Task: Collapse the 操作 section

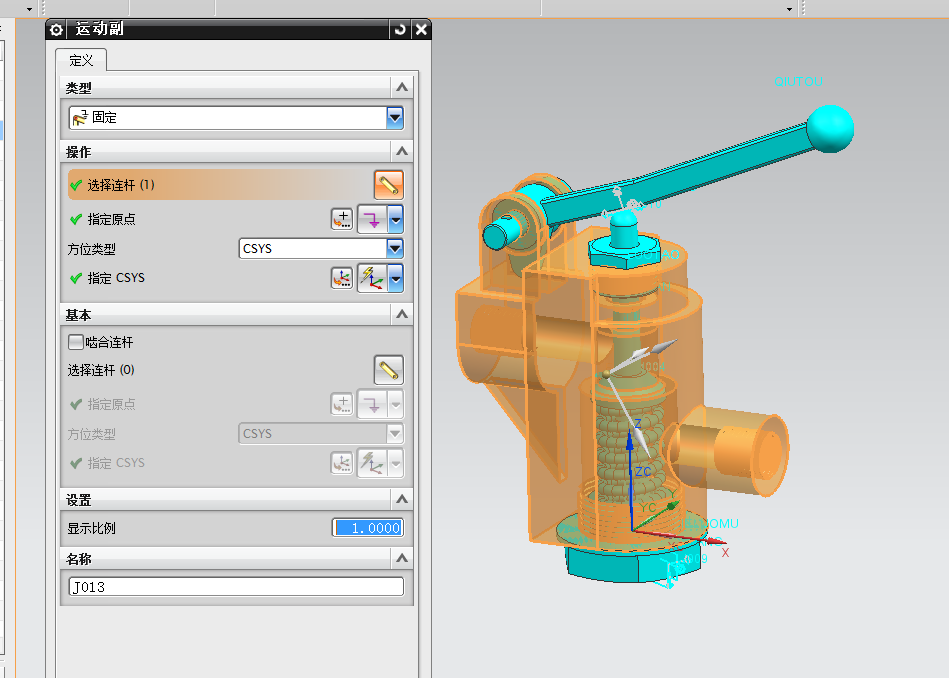Action: (402, 151)
